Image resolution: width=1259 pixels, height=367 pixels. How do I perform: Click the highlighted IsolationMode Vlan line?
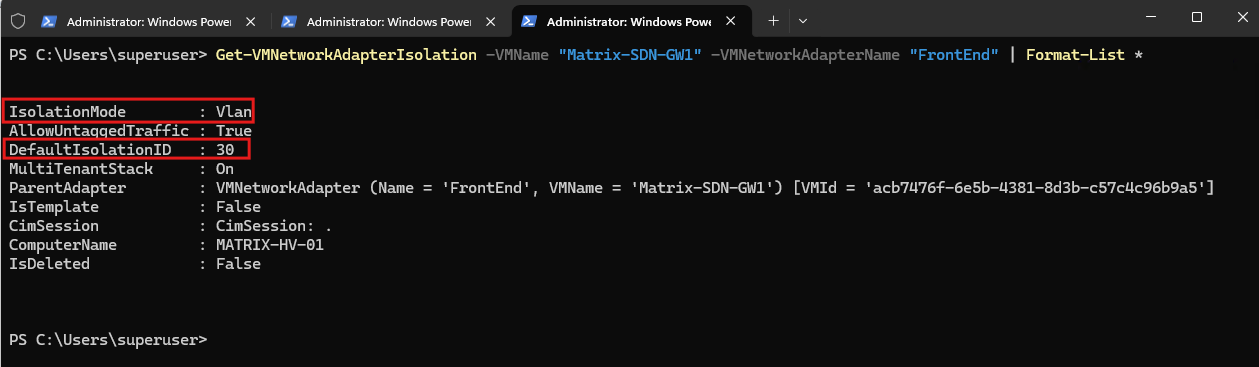tap(129, 111)
